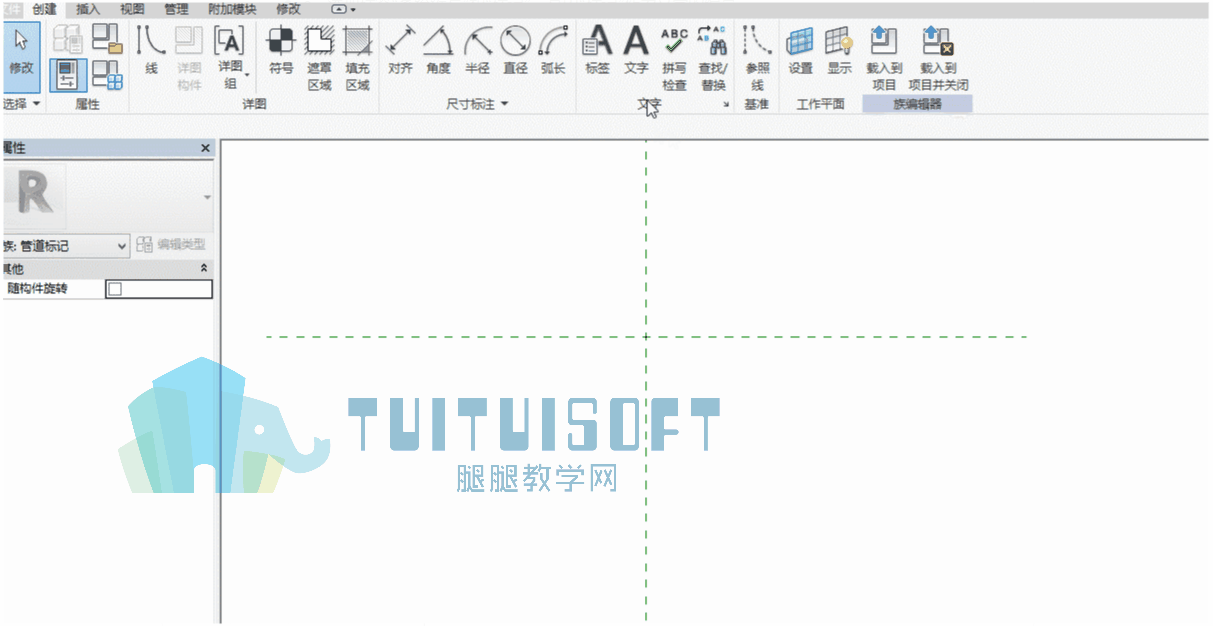Toggle the 随构件旋转 checkbox
The image size is (1213, 626).
point(114,289)
